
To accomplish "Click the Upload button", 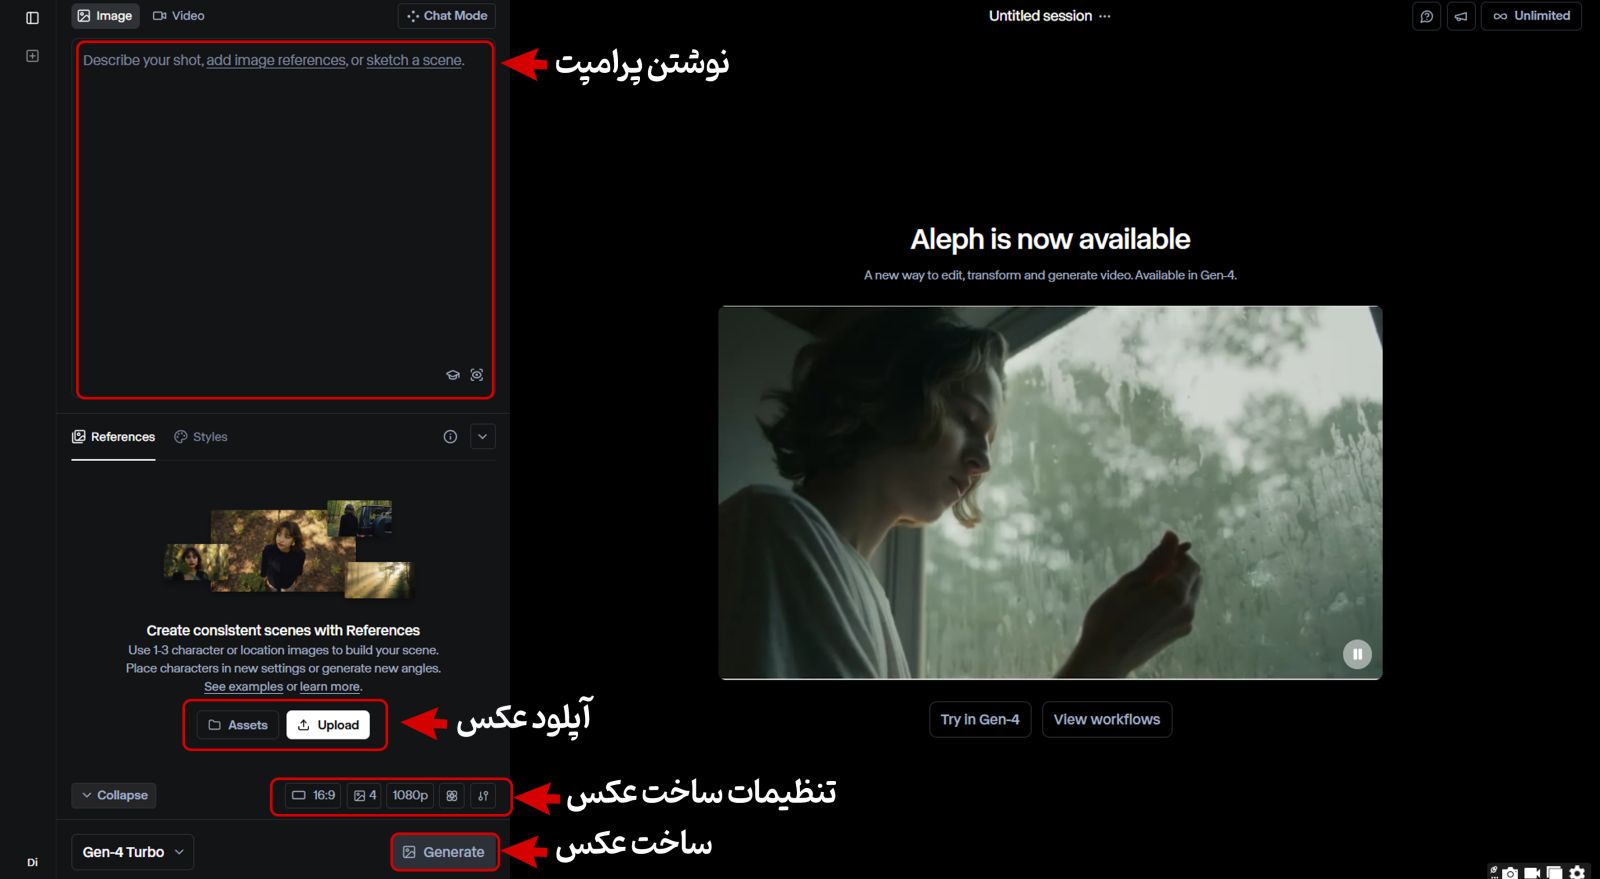I will click(x=328, y=725).
